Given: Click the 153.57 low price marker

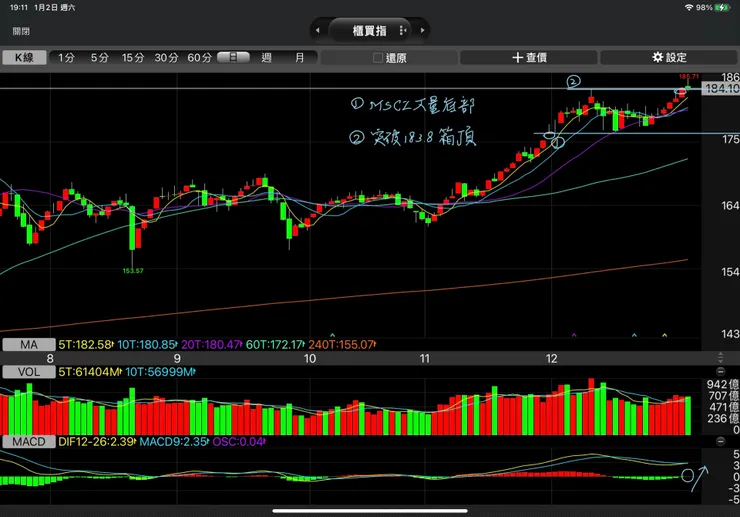Looking at the screenshot, I should pyautogui.click(x=133, y=271).
